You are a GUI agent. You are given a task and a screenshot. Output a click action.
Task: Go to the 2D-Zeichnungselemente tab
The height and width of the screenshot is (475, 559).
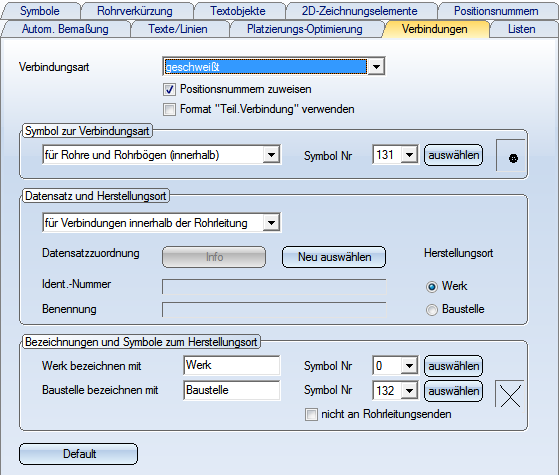[359, 10]
